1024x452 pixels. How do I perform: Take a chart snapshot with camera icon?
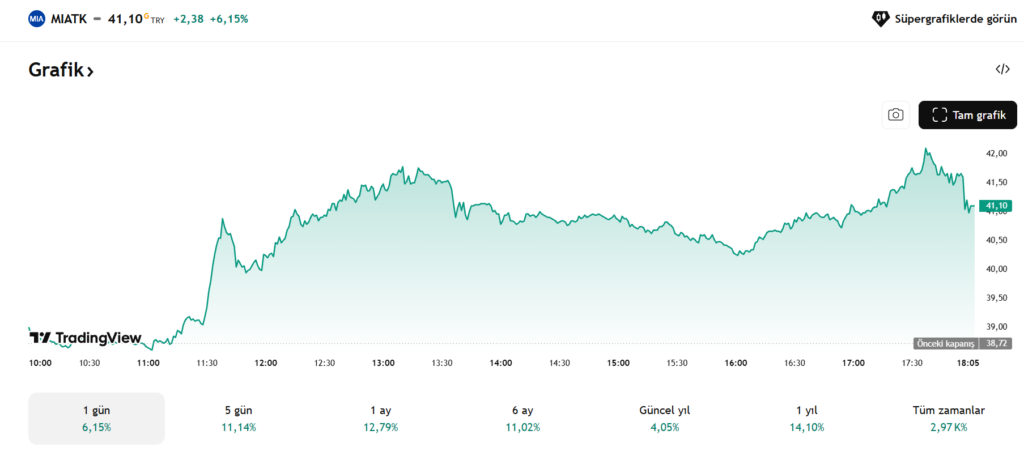[895, 115]
